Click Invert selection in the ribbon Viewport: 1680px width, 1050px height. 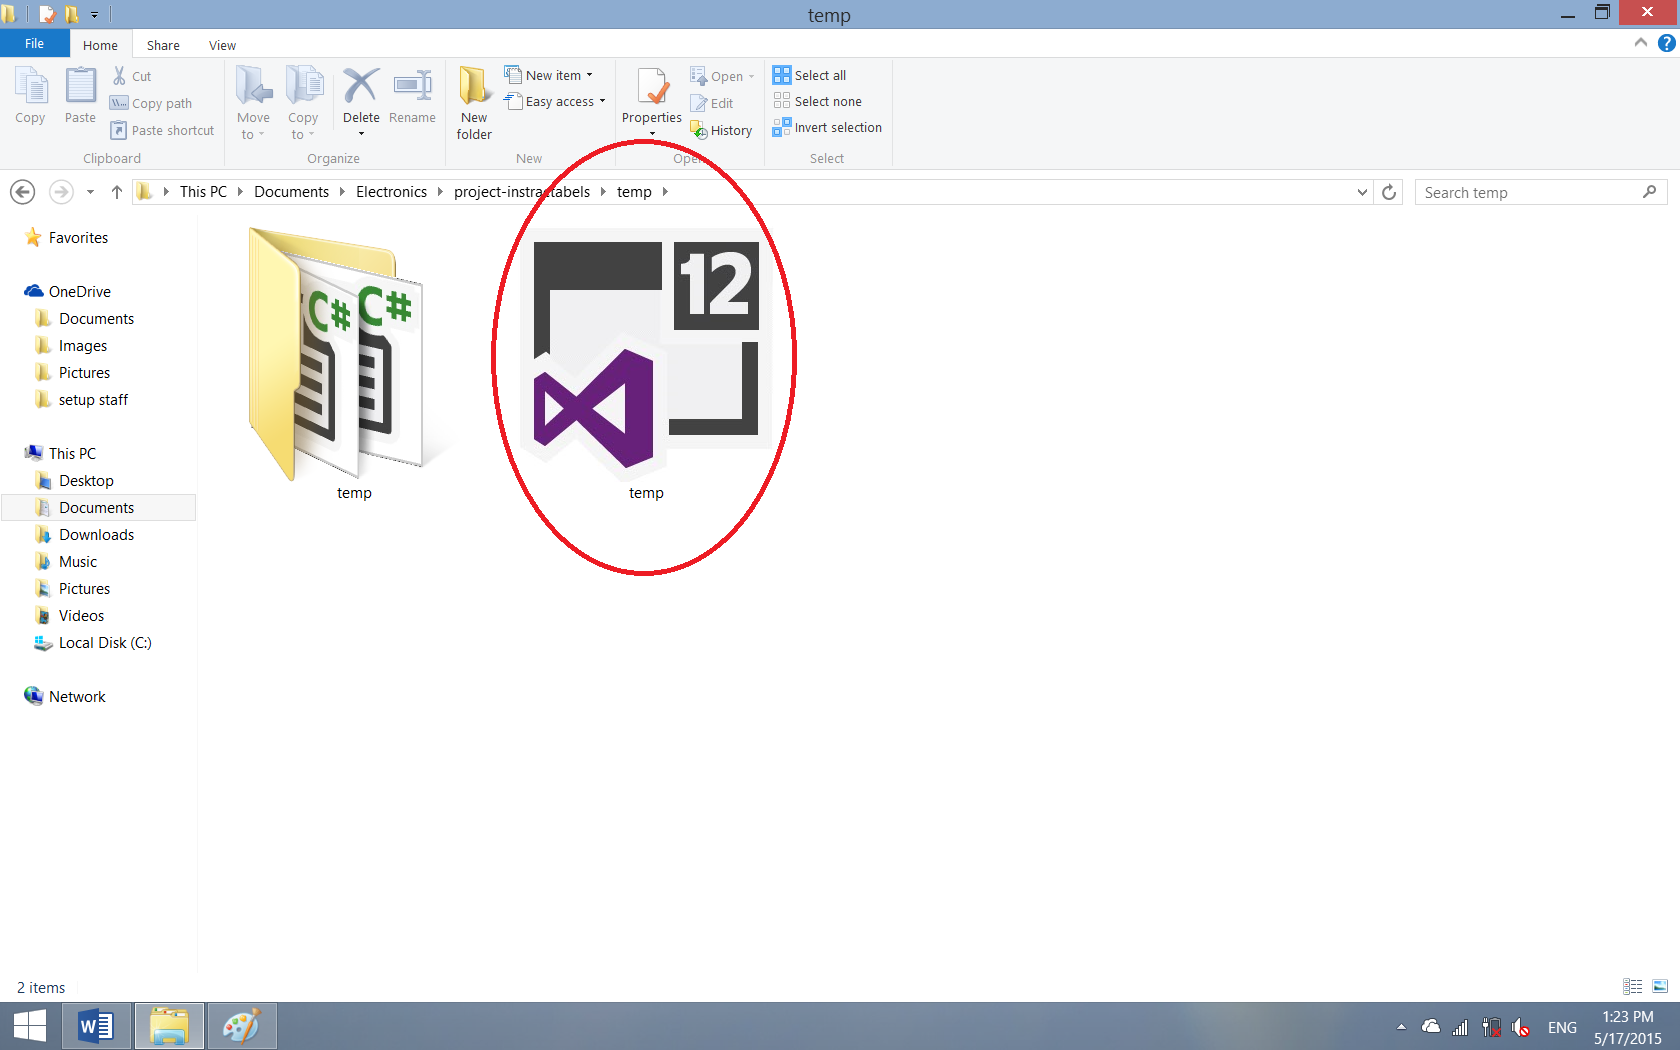pos(827,127)
